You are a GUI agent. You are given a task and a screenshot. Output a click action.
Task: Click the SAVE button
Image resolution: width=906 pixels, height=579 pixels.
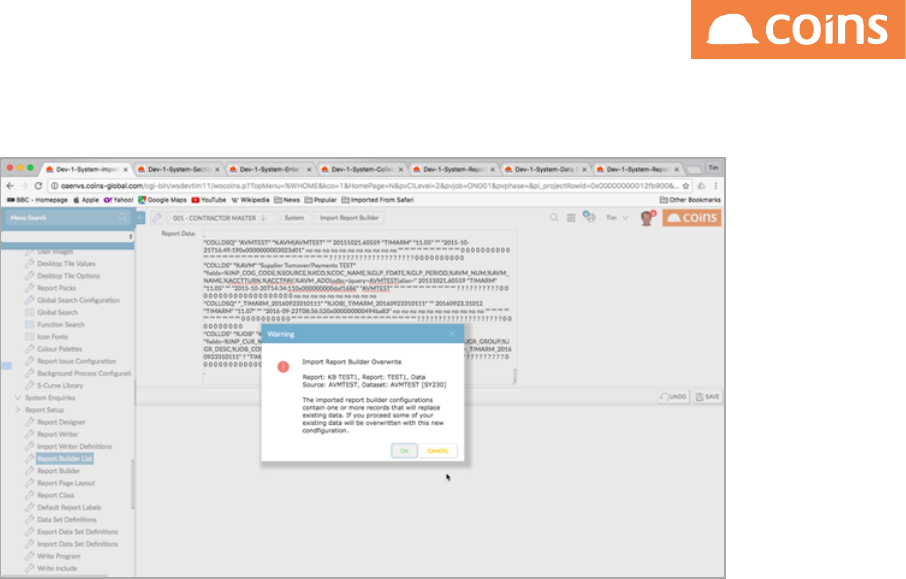[x=708, y=397]
